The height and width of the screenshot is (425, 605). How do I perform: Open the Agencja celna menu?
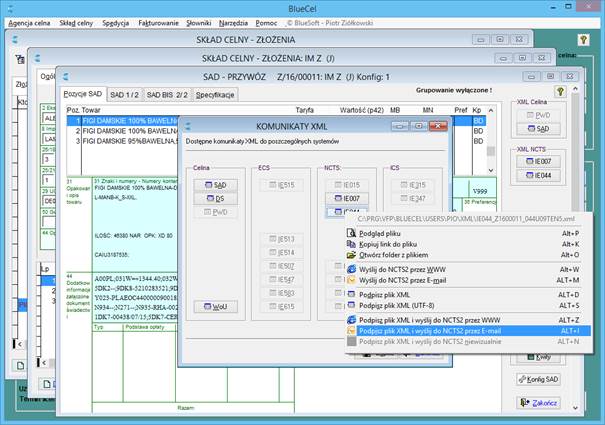coord(29,23)
